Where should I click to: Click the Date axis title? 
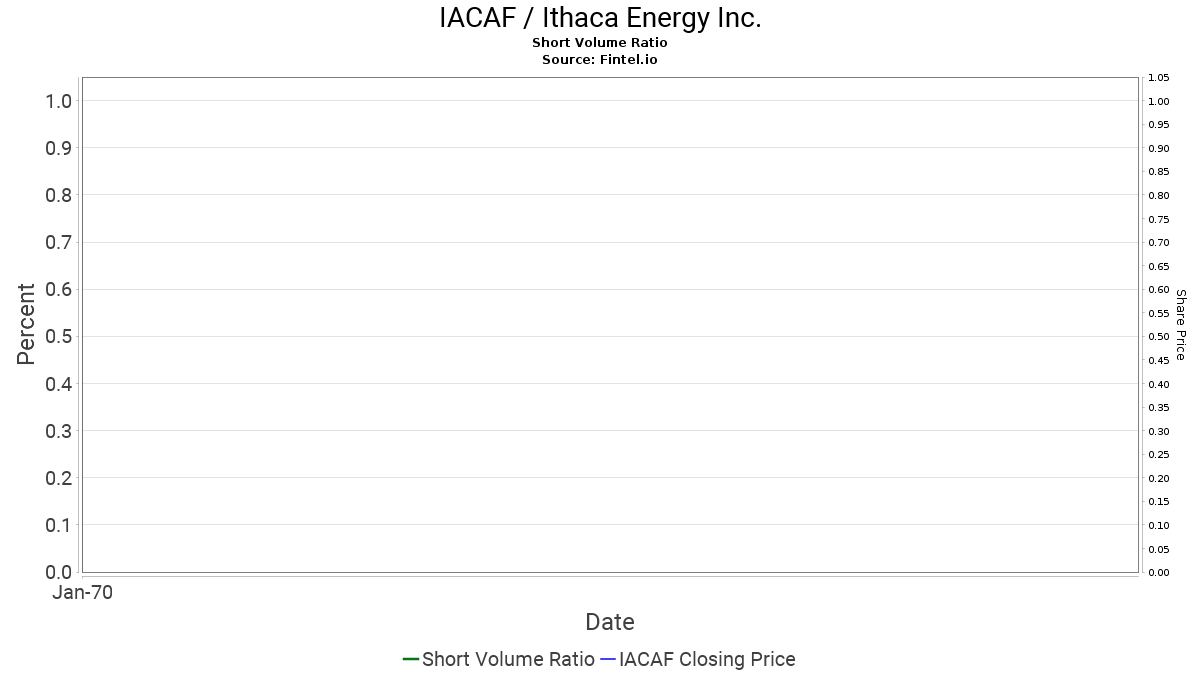(610, 622)
